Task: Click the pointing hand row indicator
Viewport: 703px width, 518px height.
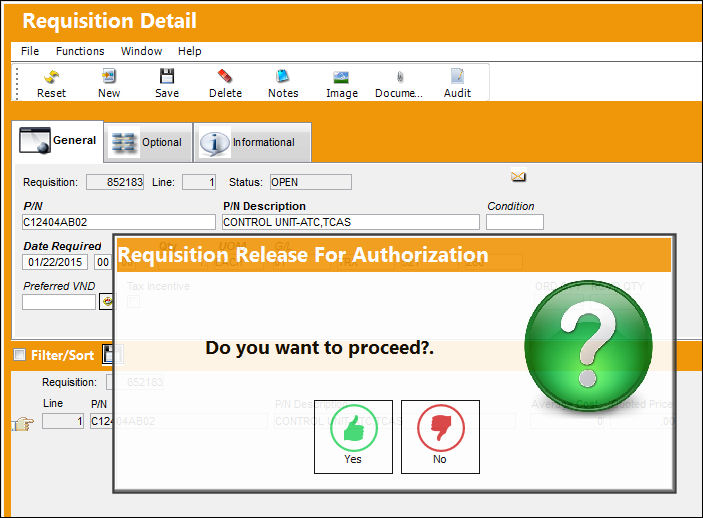Action: [23, 423]
